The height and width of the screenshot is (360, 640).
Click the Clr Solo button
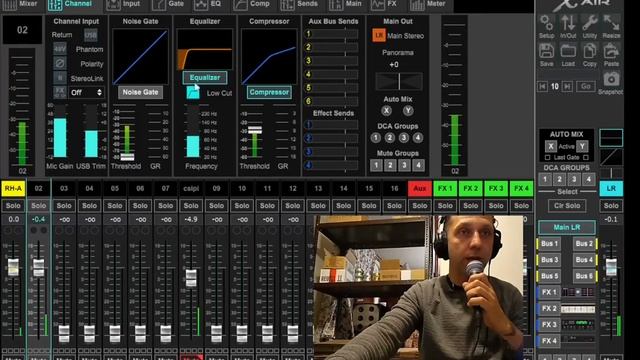click(567, 206)
